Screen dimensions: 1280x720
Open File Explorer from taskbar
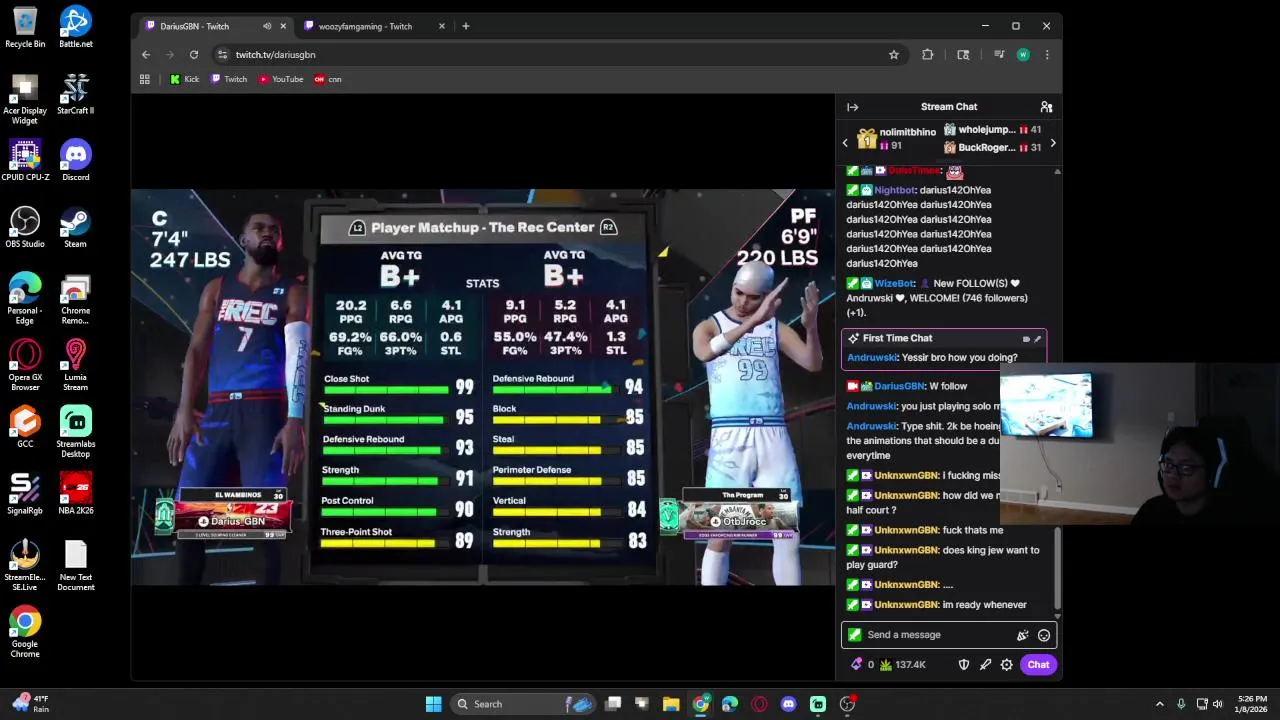coord(671,704)
